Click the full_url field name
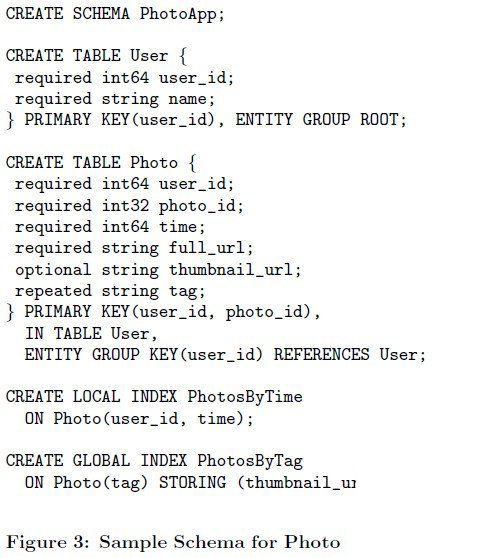Viewport: 497px width, 558px height. point(207,248)
